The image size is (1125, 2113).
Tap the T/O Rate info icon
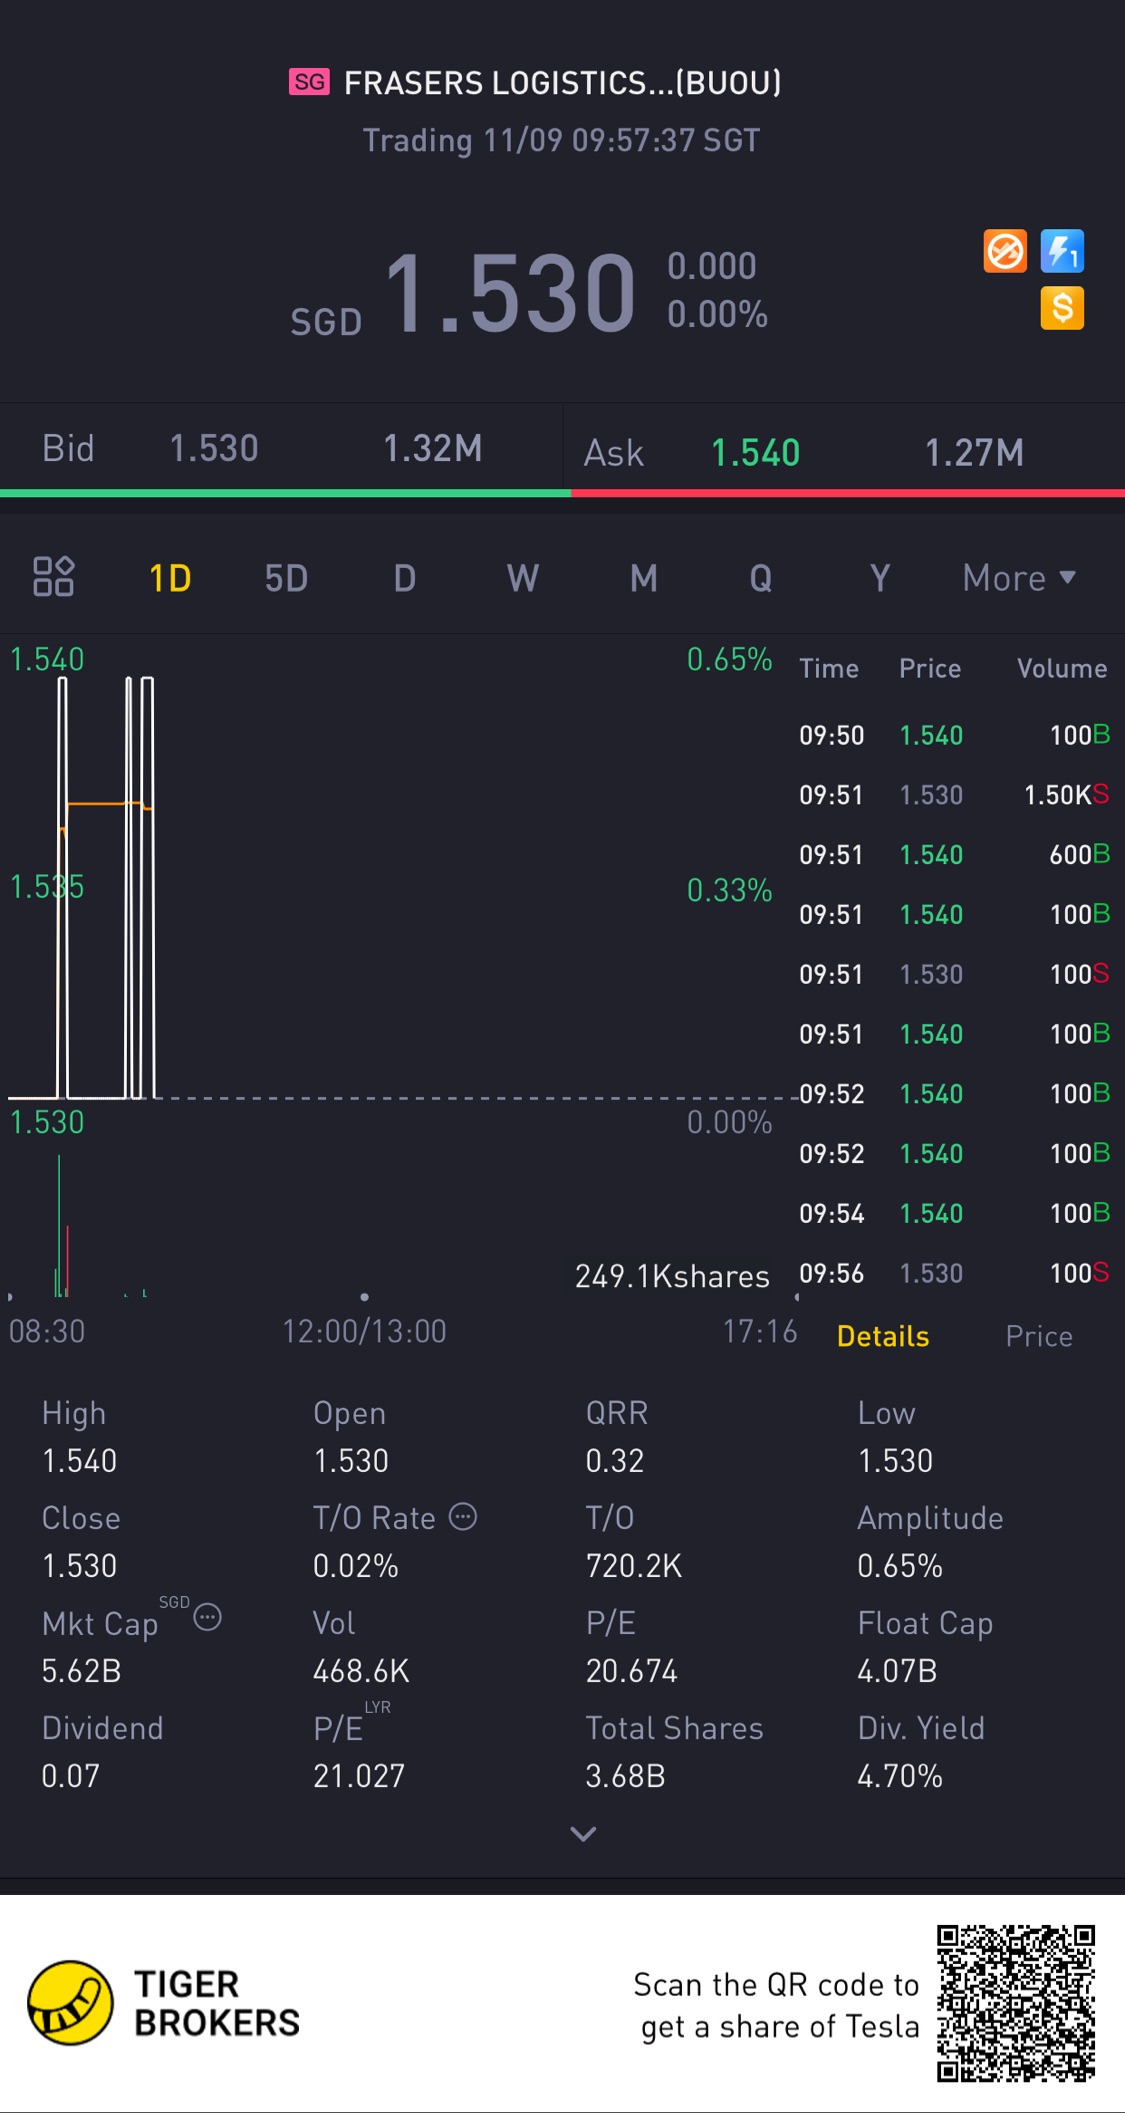(x=463, y=1517)
